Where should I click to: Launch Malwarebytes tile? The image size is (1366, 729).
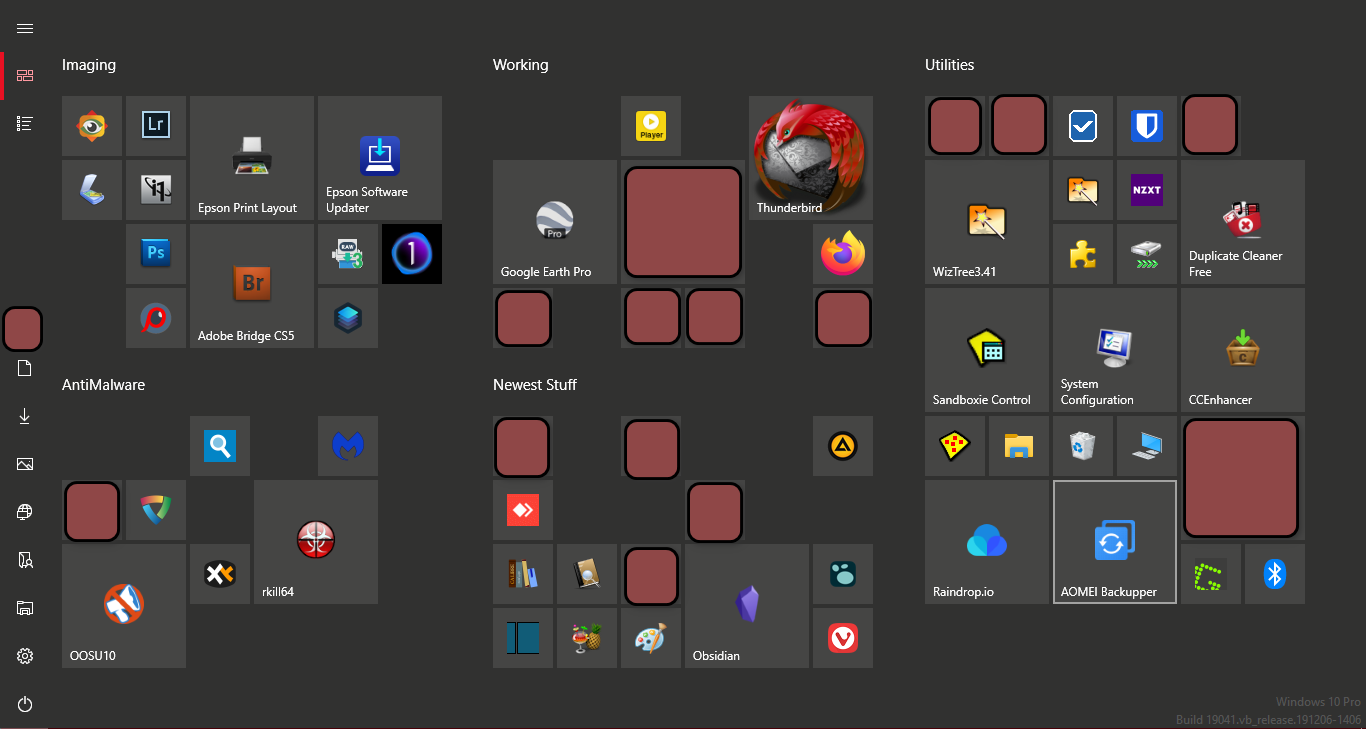[348, 446]
